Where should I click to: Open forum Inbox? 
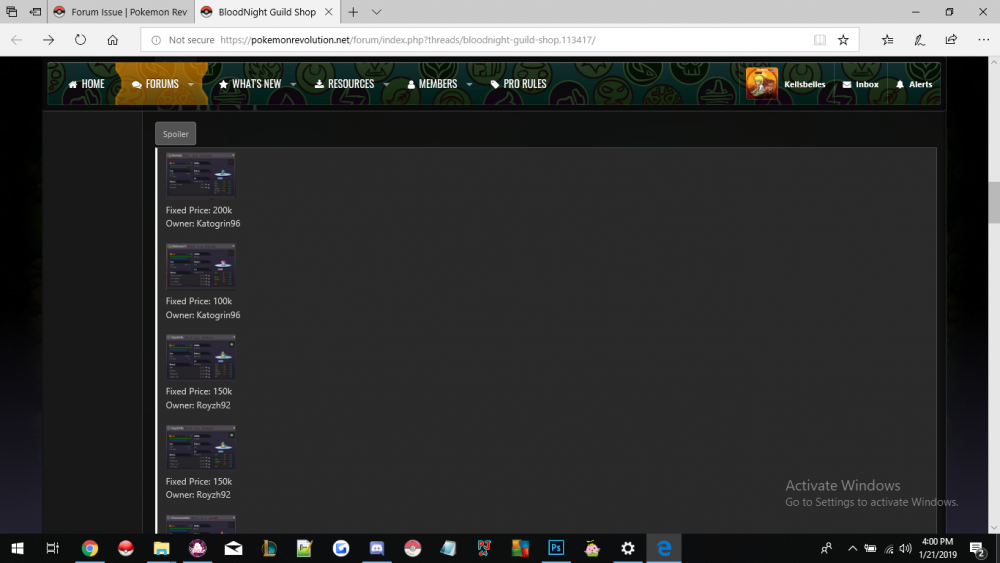coord(860,84)
